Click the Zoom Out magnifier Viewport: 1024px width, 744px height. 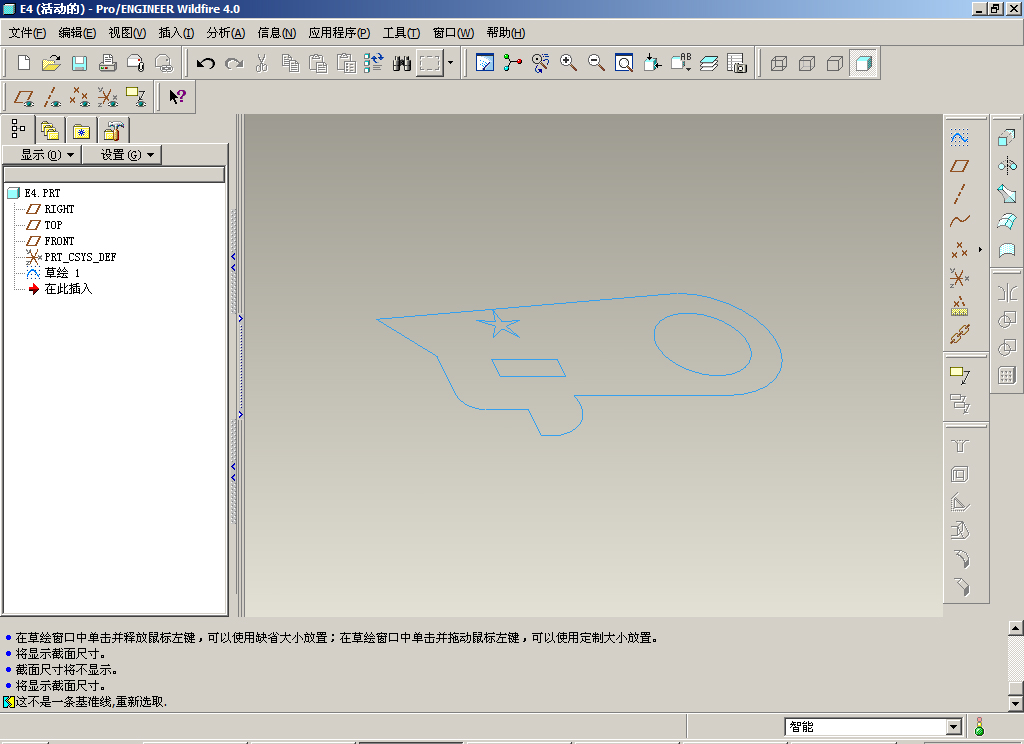pyautogui.click(x=596, y=63)
